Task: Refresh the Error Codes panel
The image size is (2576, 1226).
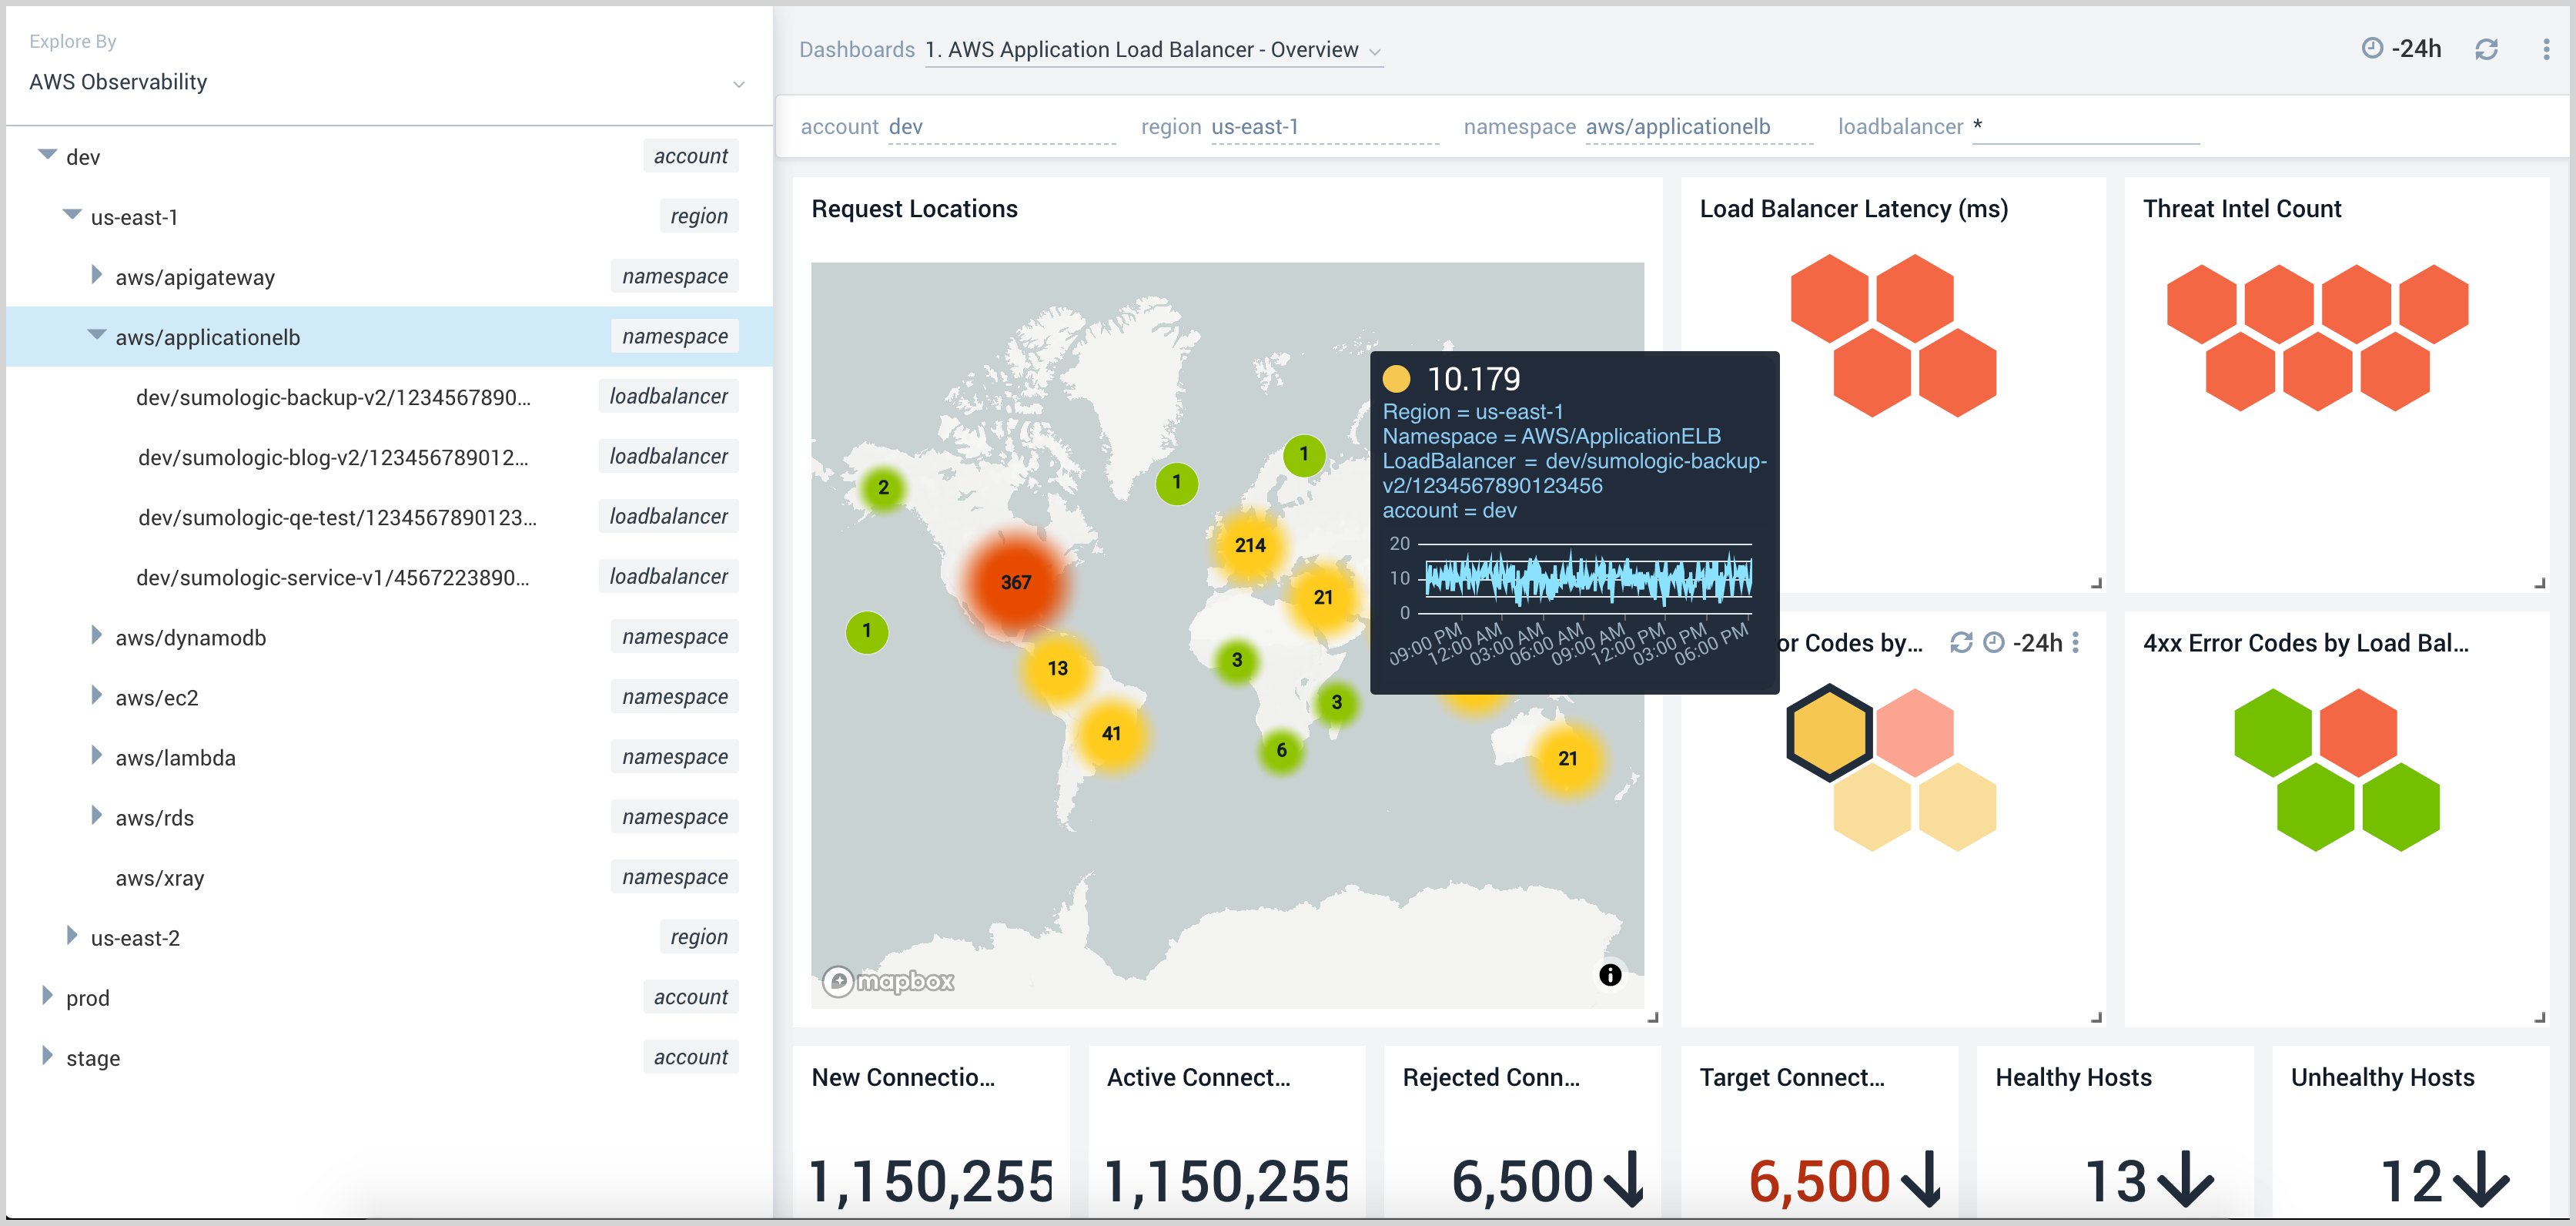Action: (1960, 642)
